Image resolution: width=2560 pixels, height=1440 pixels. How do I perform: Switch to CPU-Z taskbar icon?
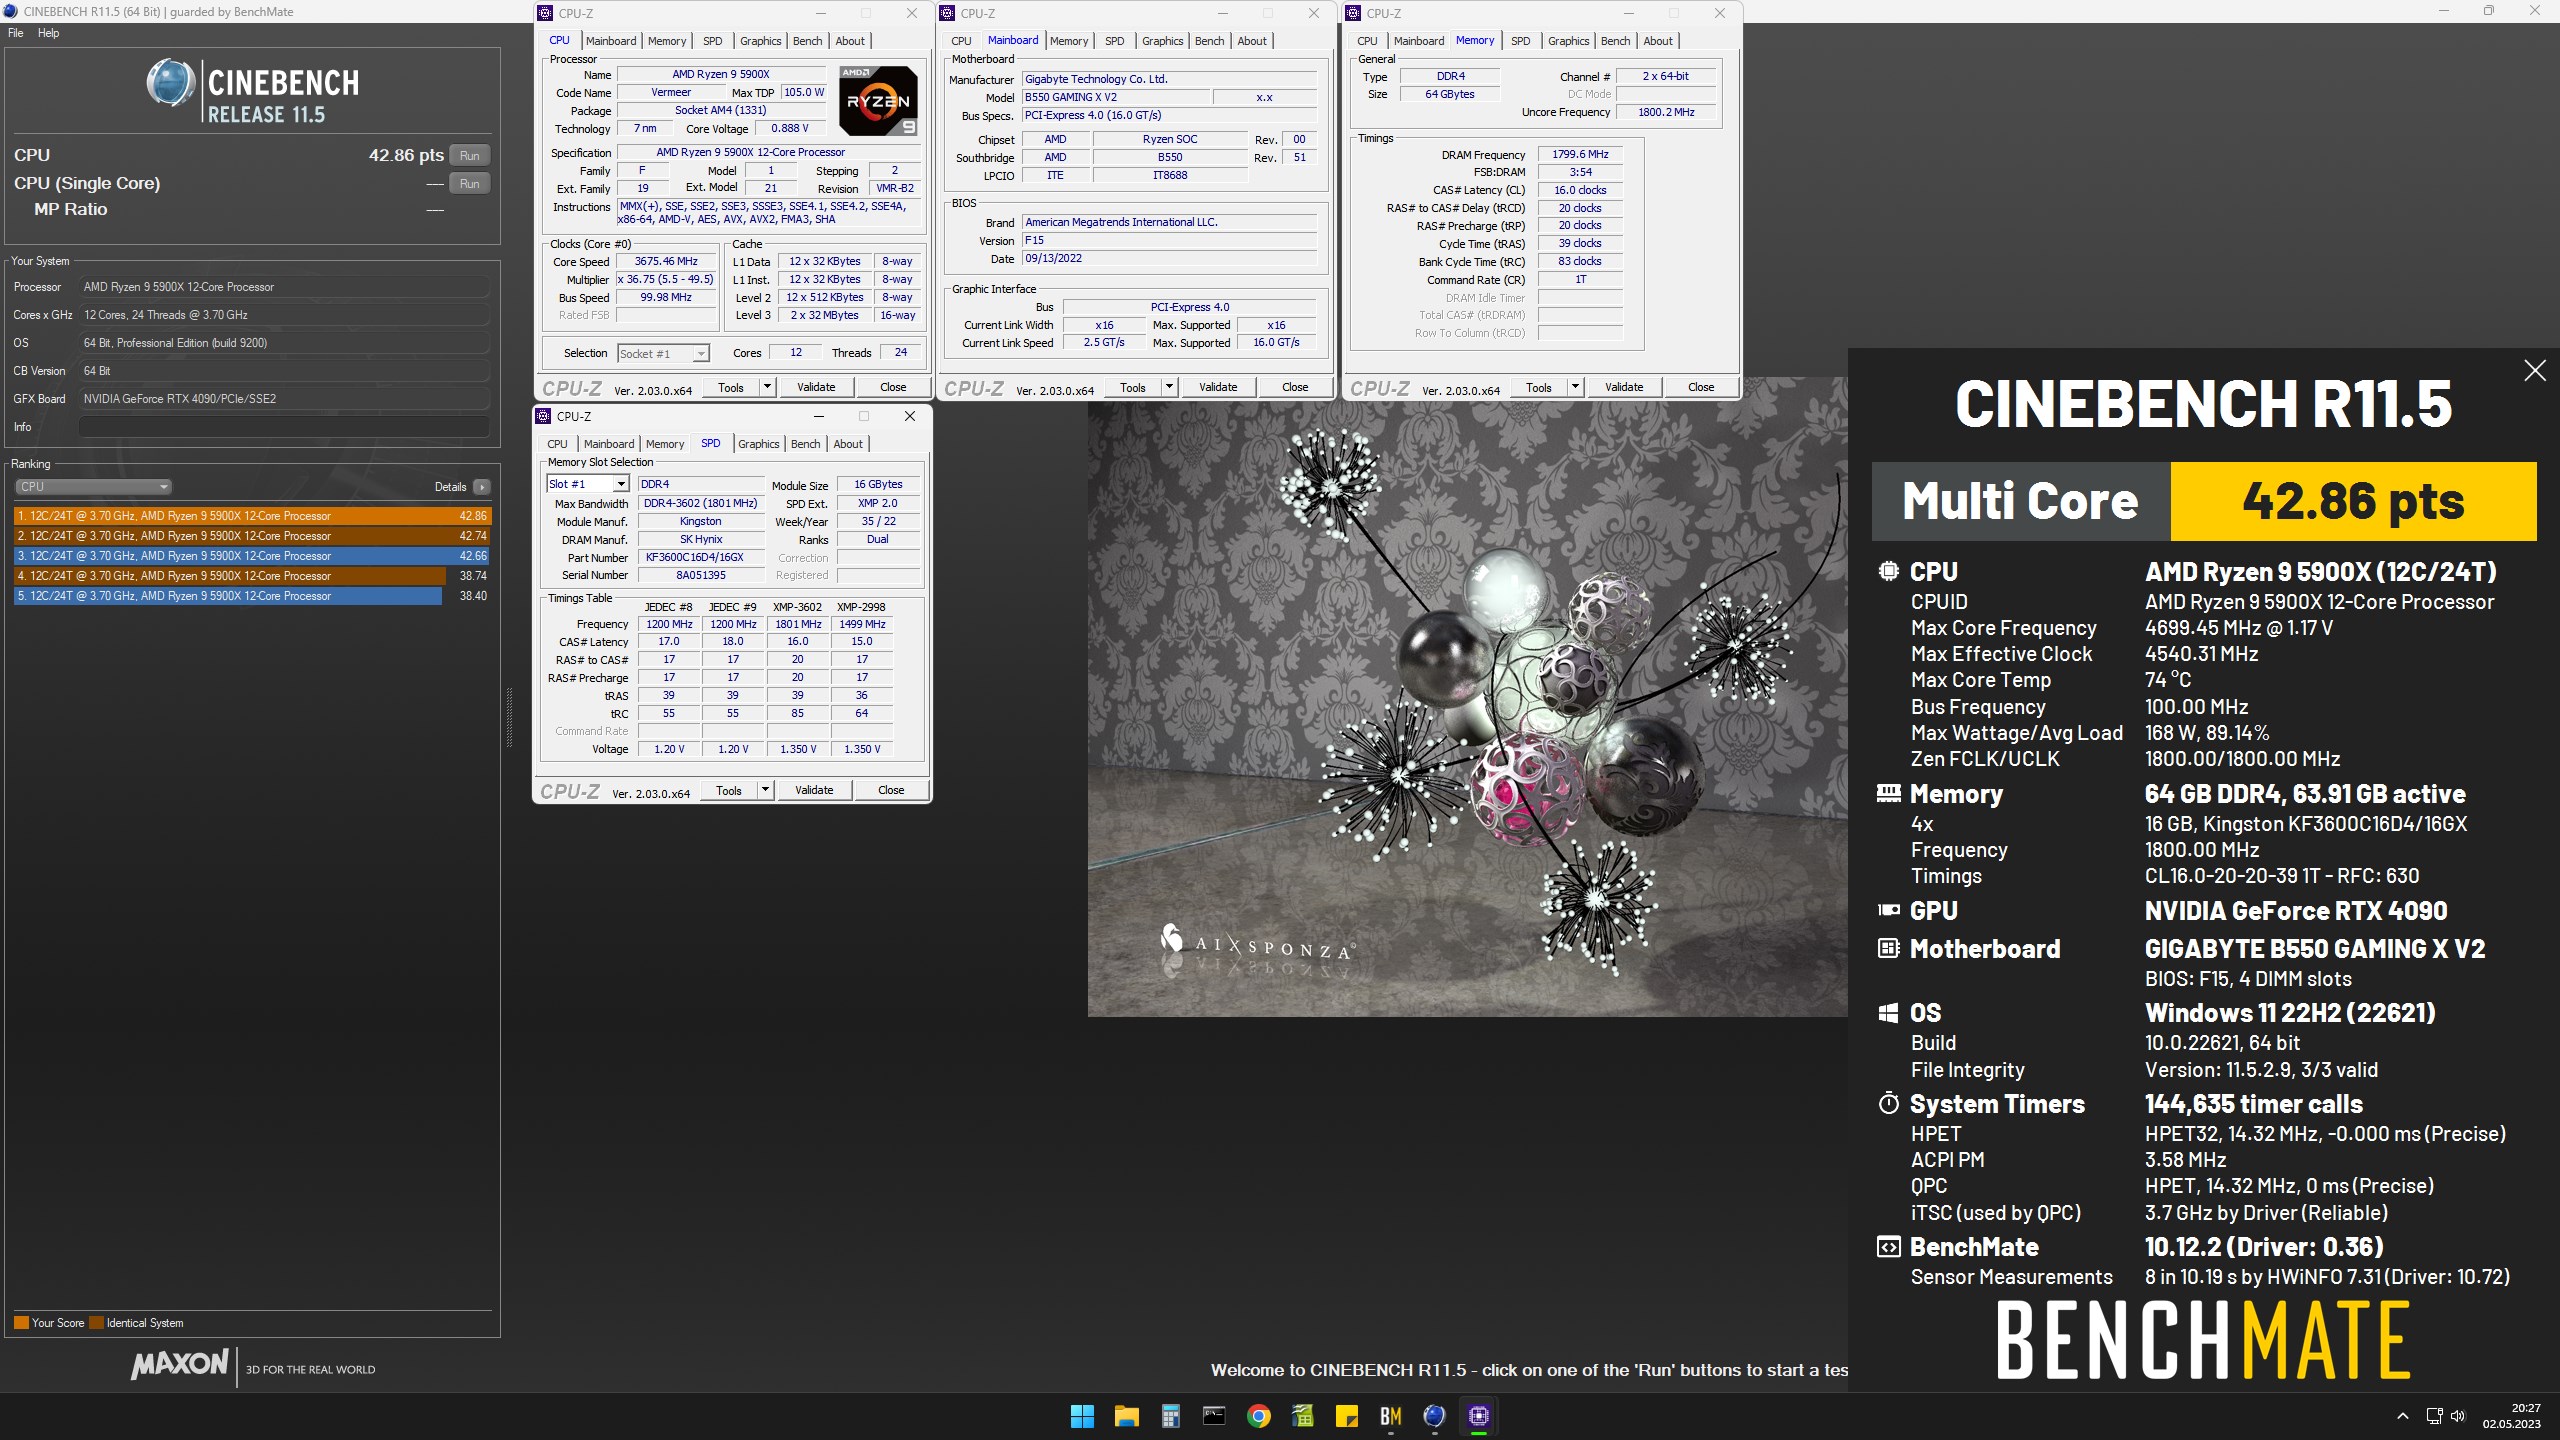click(1478, 1415)
